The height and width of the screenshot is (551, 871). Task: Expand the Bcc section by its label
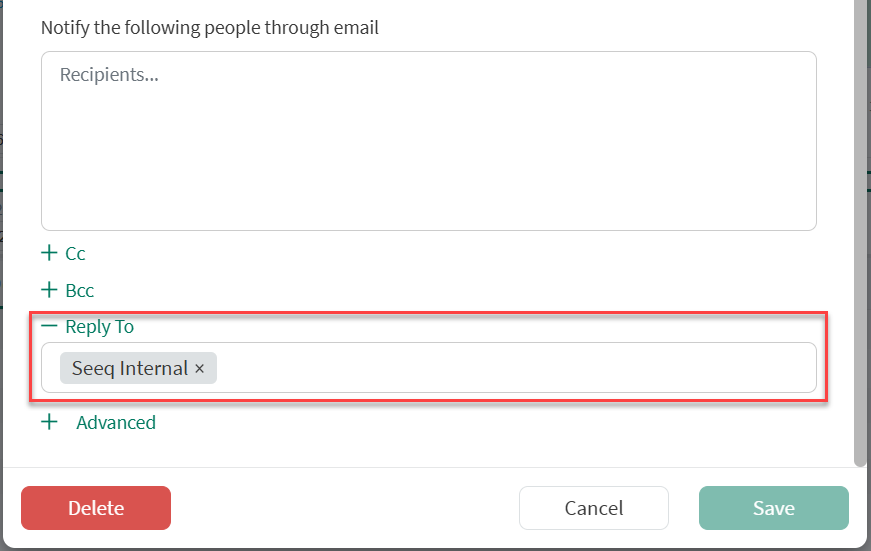(80, 290)
